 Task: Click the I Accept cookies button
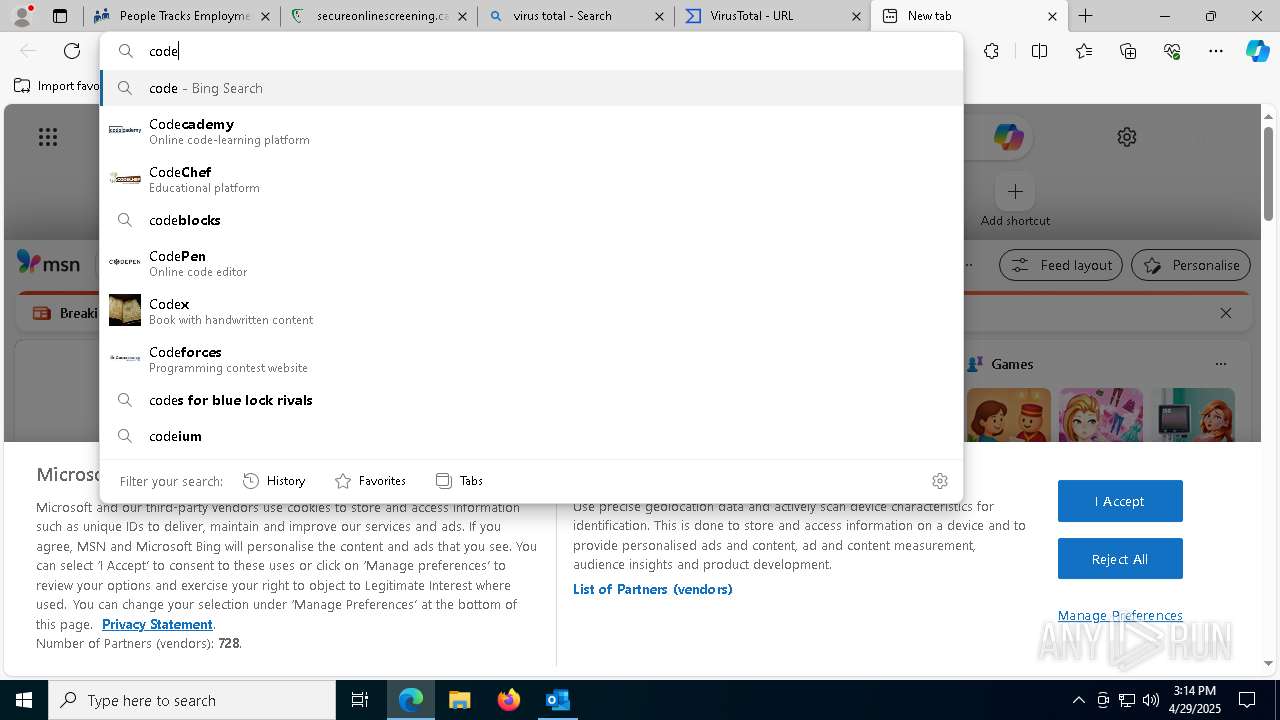point(1120,501)
